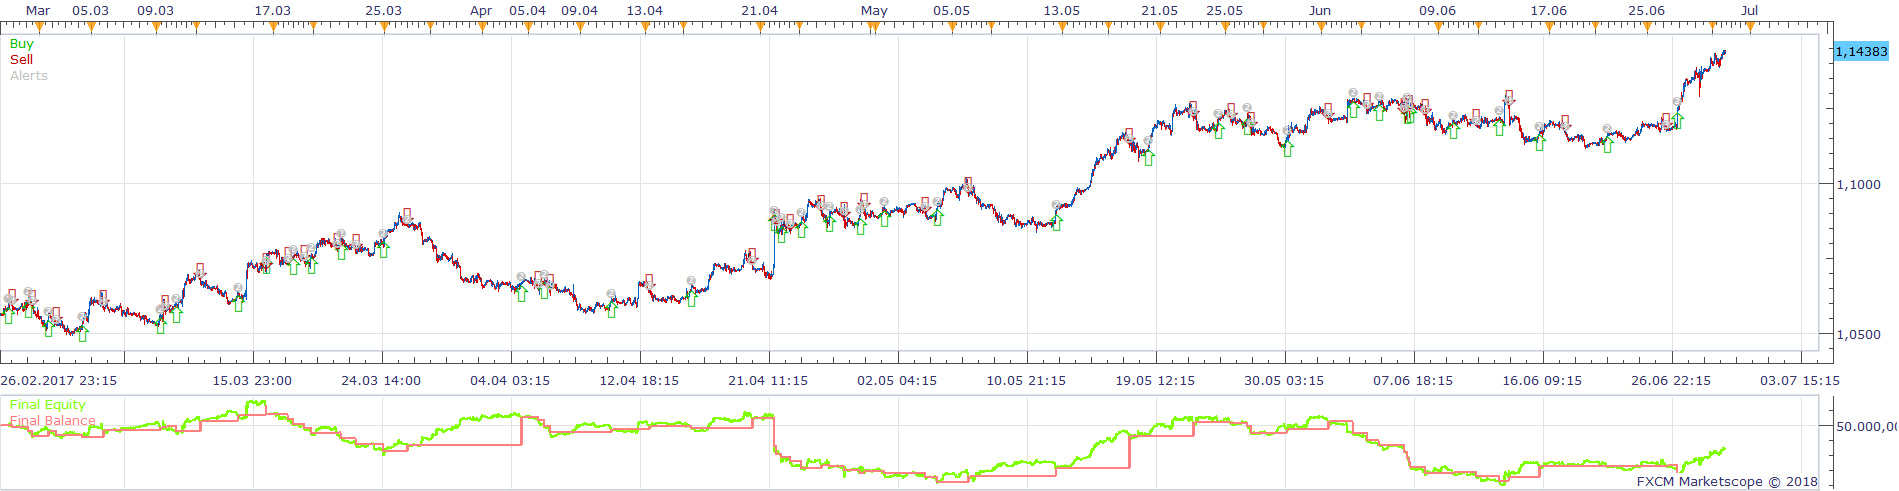The image size is (1899, 491).
Task: Click the 19.05 12:15 time label
Action: 1155,381
